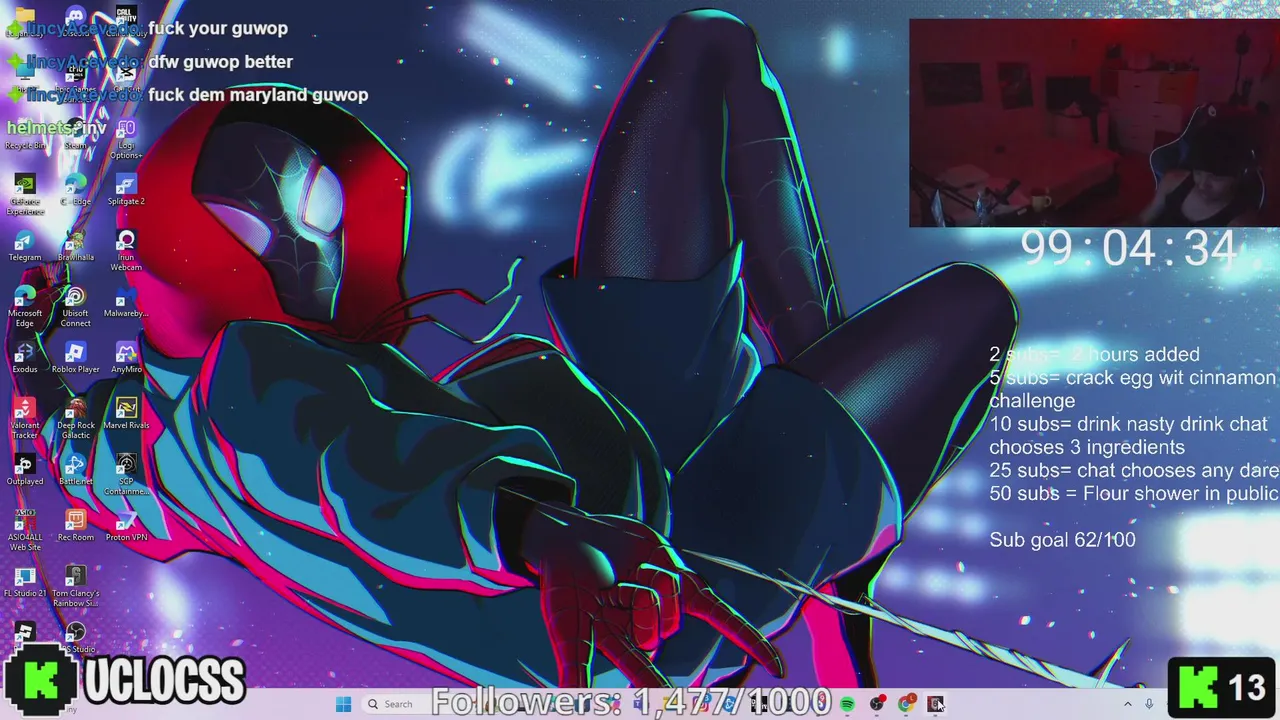Launch Ubisoft Connect shortcut

pyautogui.click(x=75, y=306)
